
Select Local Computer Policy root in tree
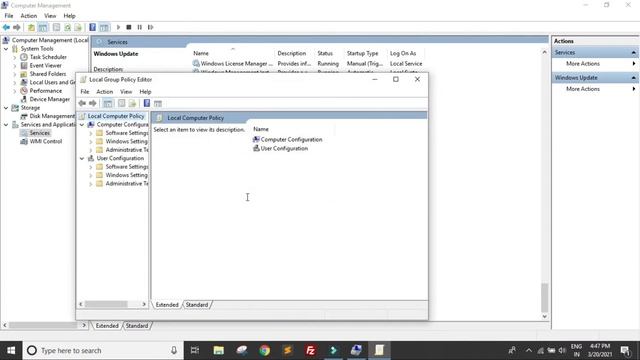point(116,116)
